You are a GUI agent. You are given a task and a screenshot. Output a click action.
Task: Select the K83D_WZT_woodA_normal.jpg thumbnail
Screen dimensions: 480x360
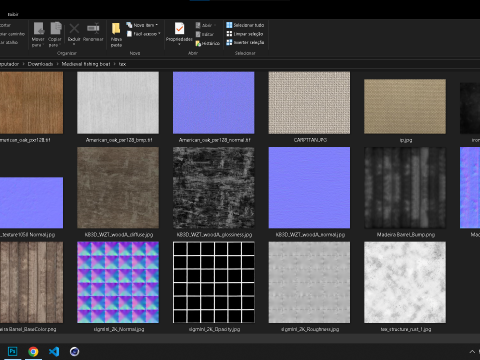pos(309,188)
